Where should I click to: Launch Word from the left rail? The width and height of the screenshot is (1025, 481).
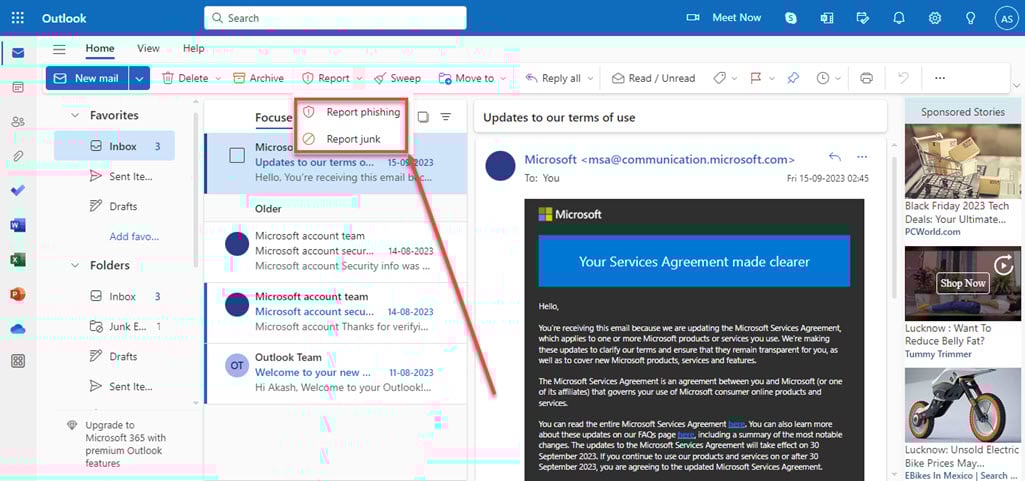(18, 225)
